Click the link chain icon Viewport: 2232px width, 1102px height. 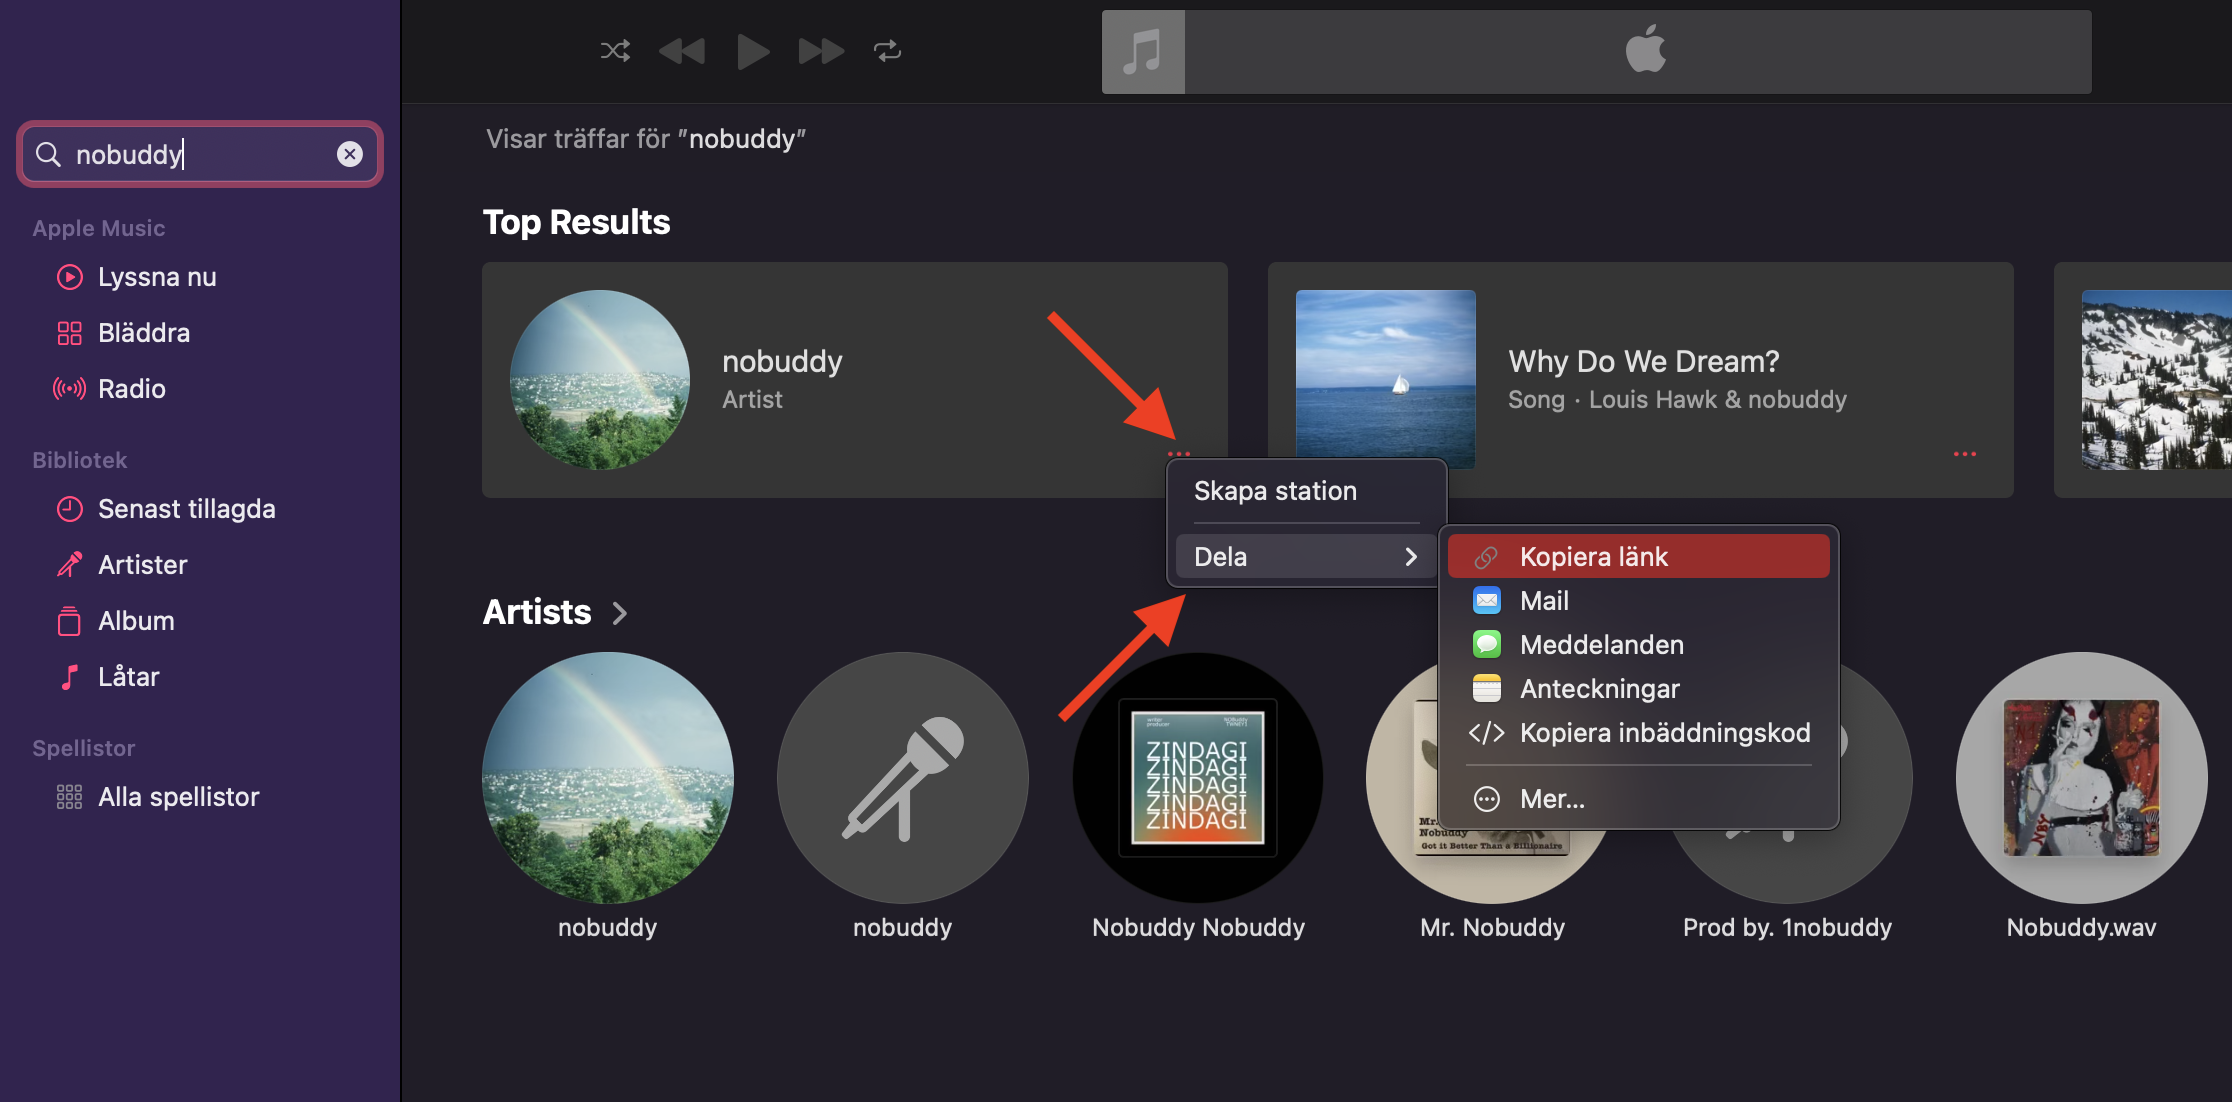(x=1487, y=557)
